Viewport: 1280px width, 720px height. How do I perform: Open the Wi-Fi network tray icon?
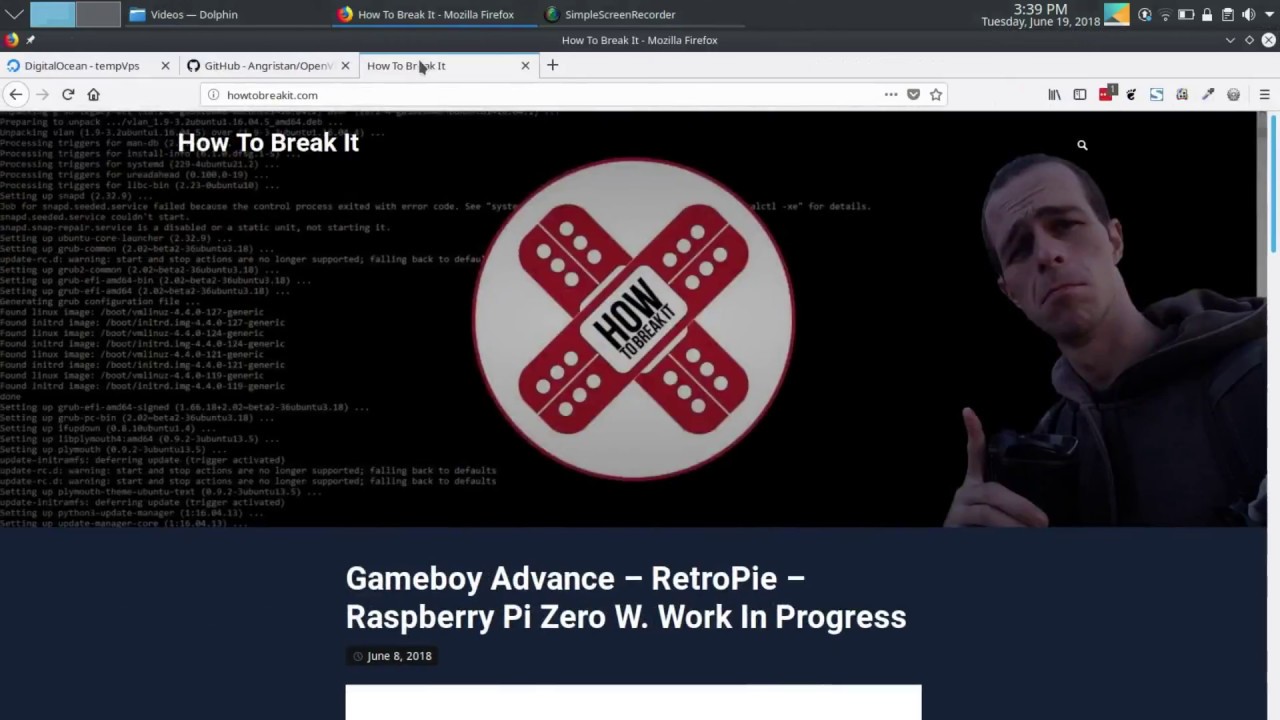click(x=1165, y=15)
